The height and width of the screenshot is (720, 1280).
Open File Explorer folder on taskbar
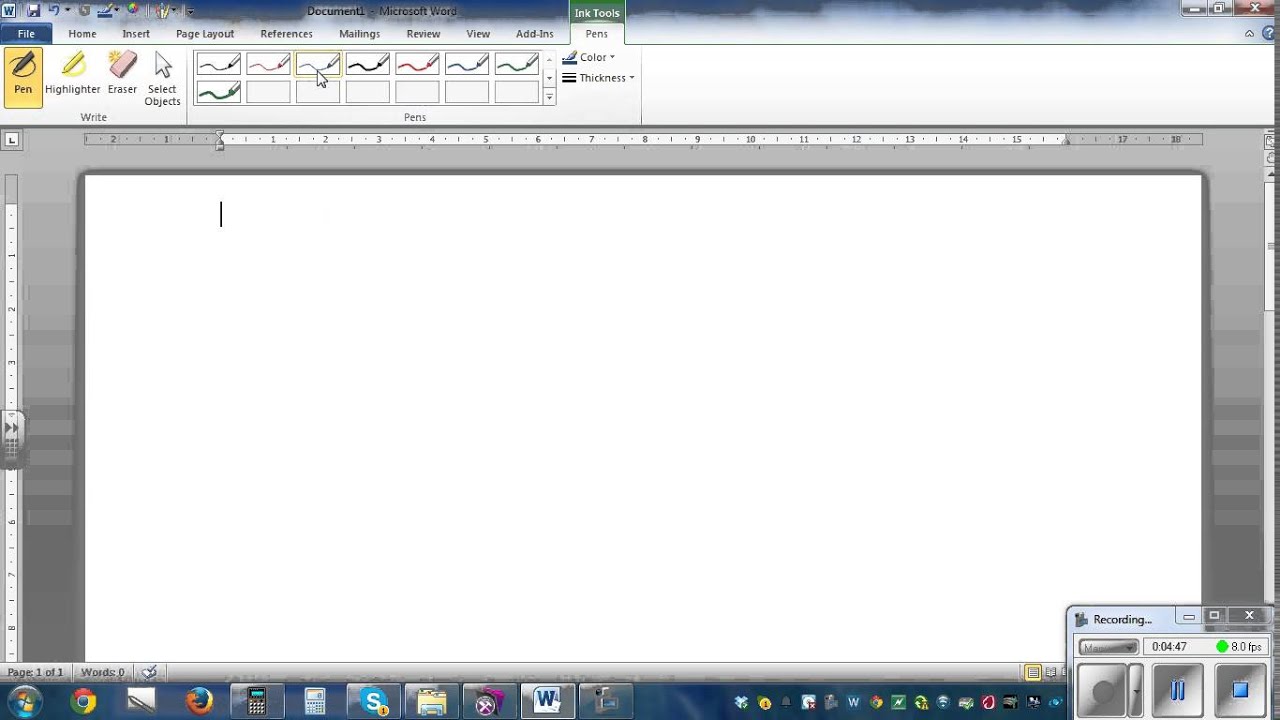tap(431, 702)
